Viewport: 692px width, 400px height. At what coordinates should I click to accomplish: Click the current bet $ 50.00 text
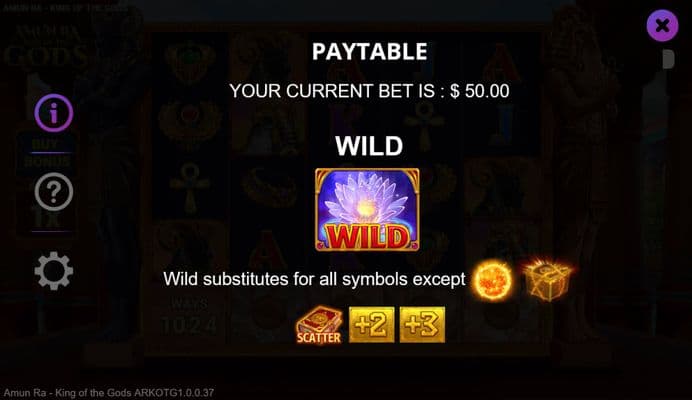point(479,91)
